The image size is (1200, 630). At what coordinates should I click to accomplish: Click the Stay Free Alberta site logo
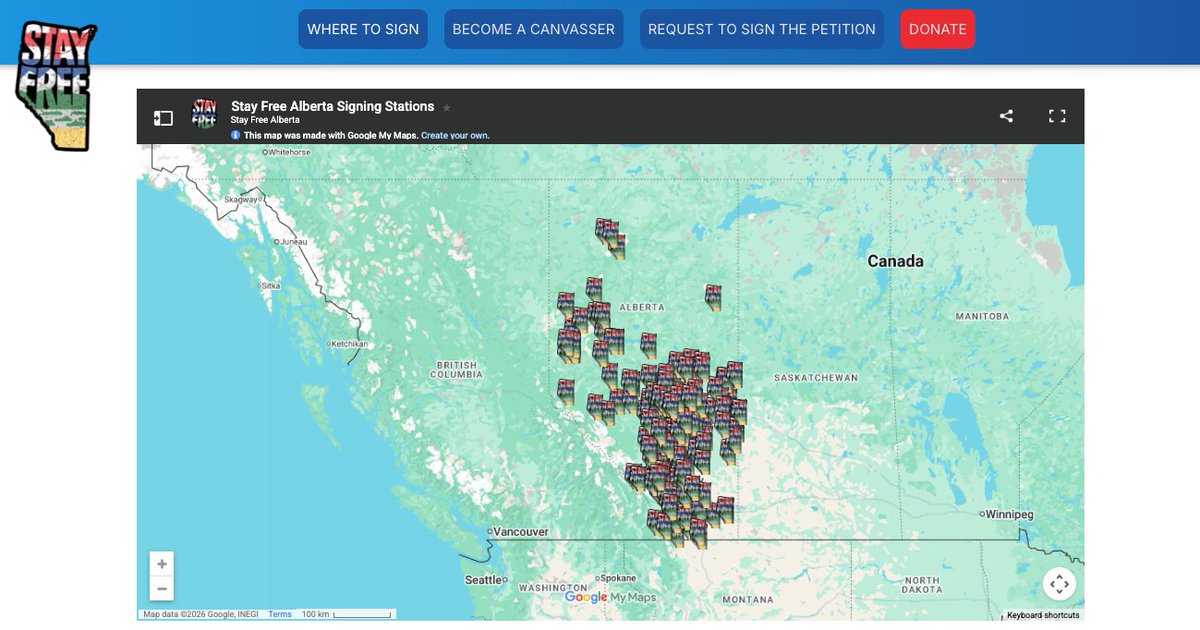(56, 86)
